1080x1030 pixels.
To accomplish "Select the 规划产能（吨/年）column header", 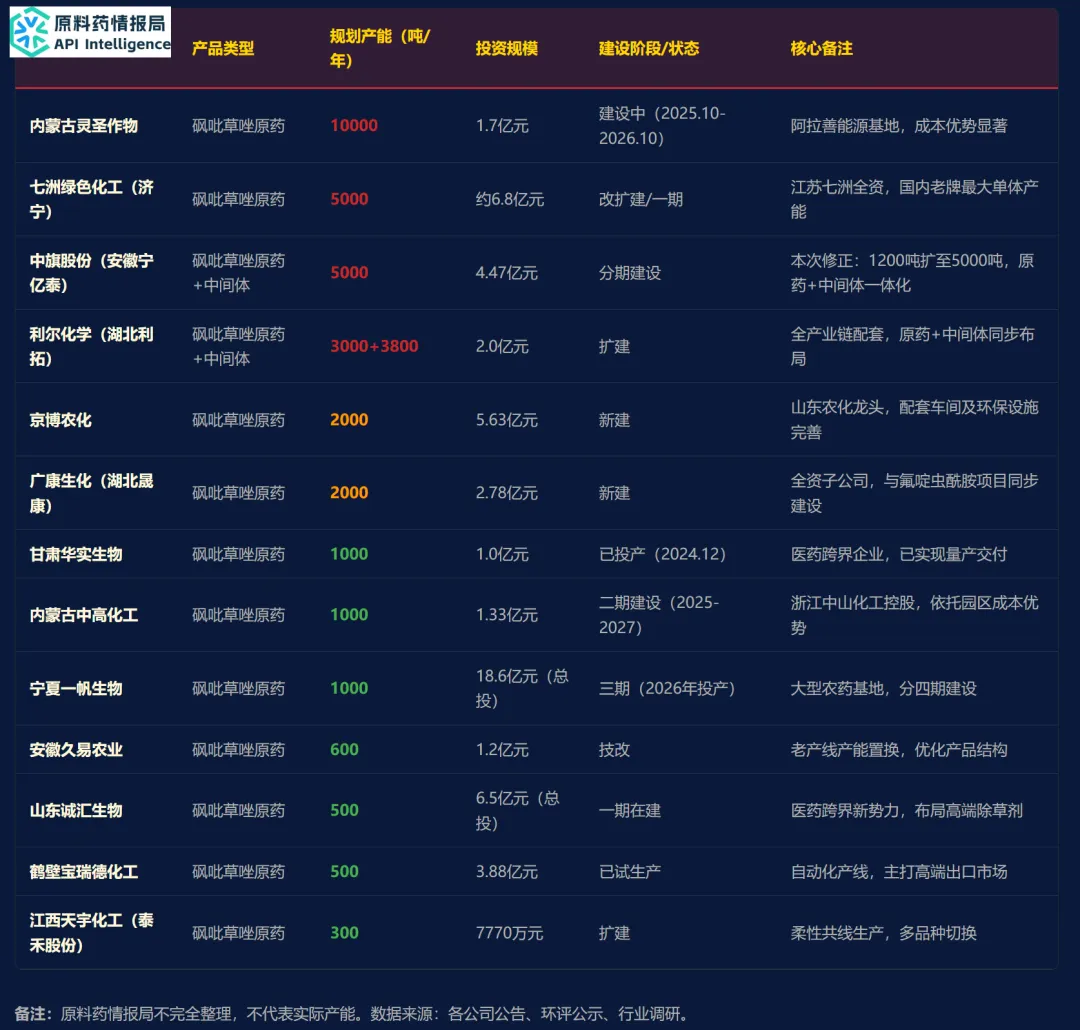I will (380, 48).
